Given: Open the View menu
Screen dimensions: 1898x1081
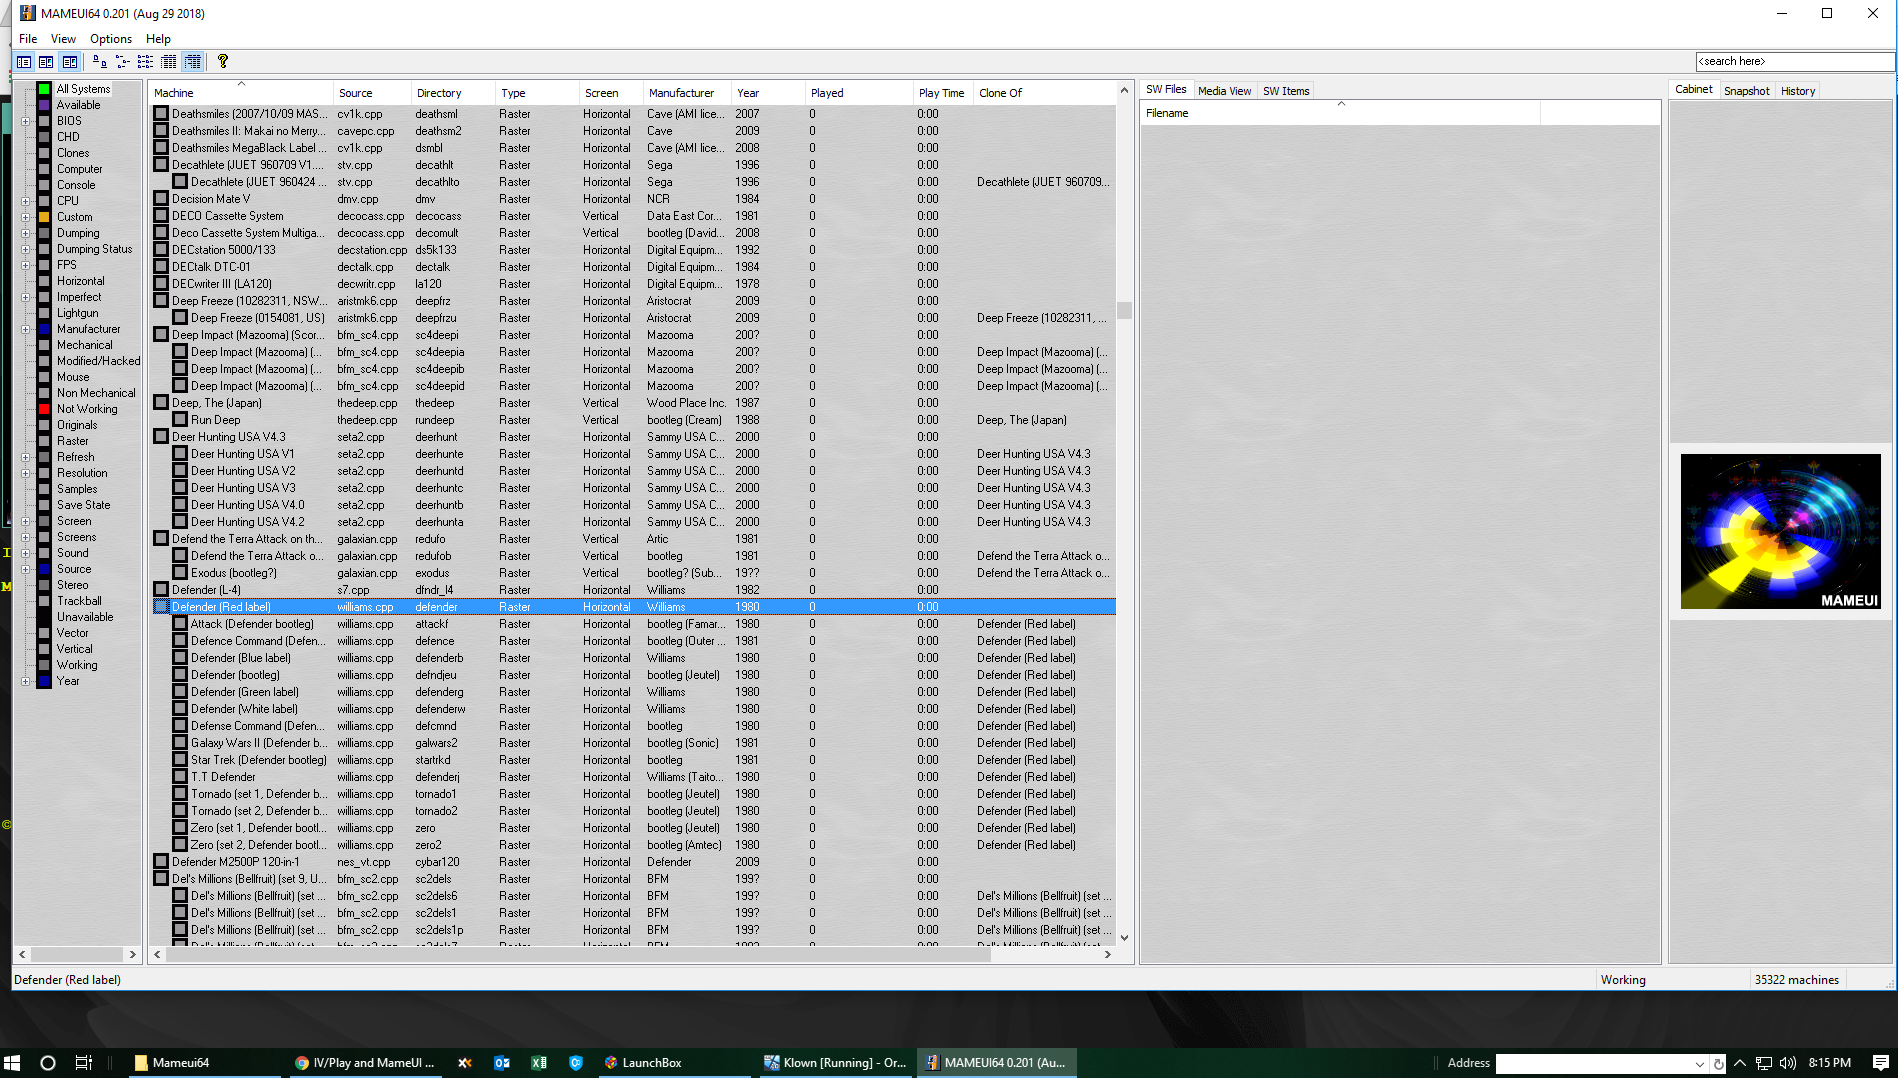Looking at the screenshot, I should pos(63,39).
